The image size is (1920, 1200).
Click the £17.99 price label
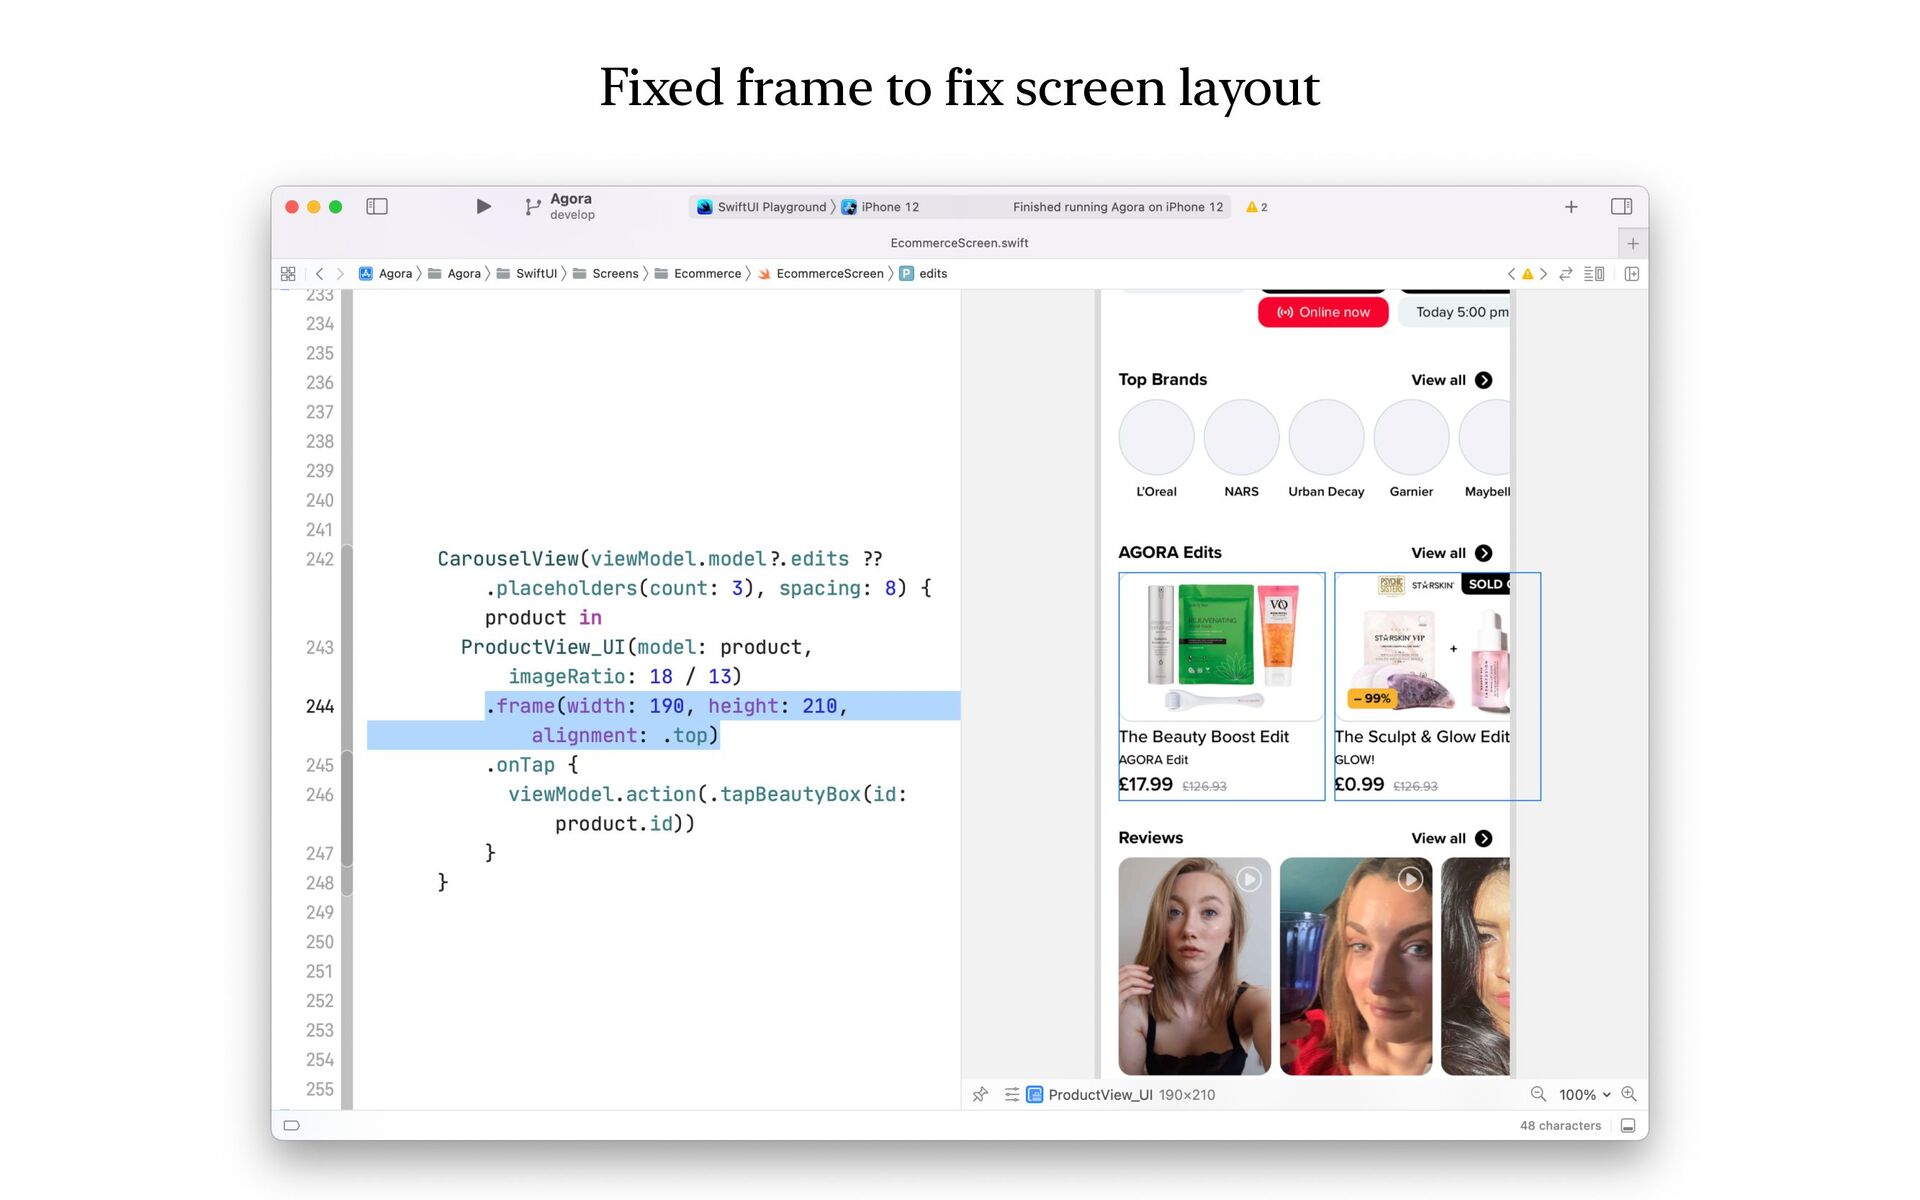(1145, 784)
